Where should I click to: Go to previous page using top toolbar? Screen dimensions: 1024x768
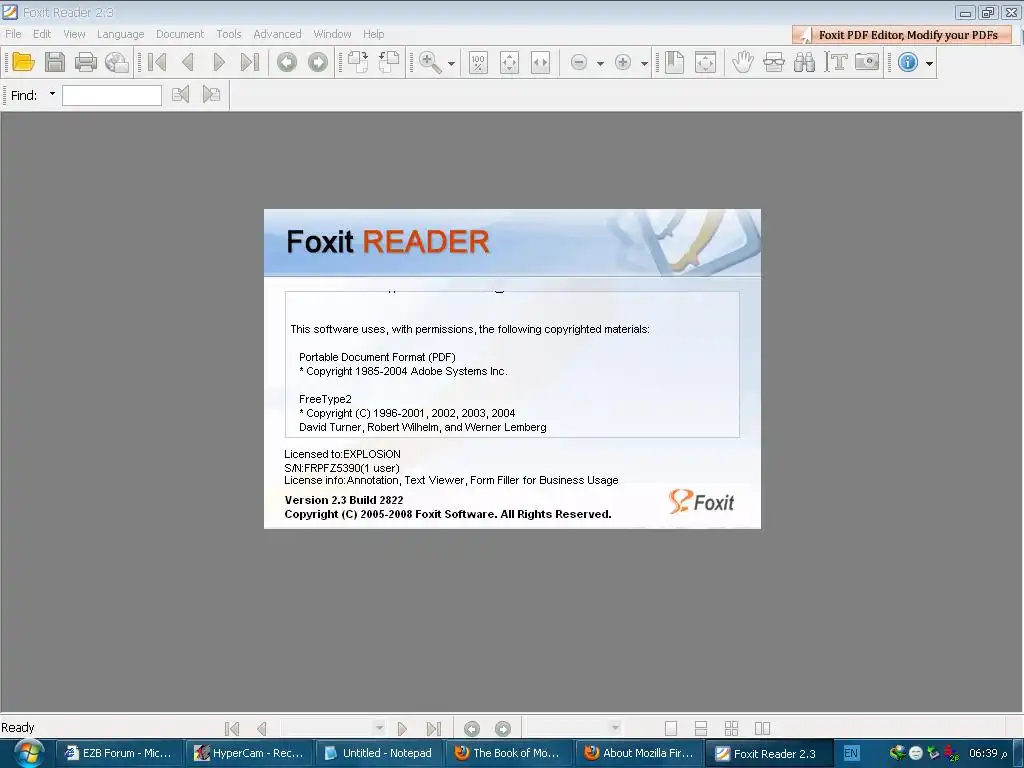188,62
